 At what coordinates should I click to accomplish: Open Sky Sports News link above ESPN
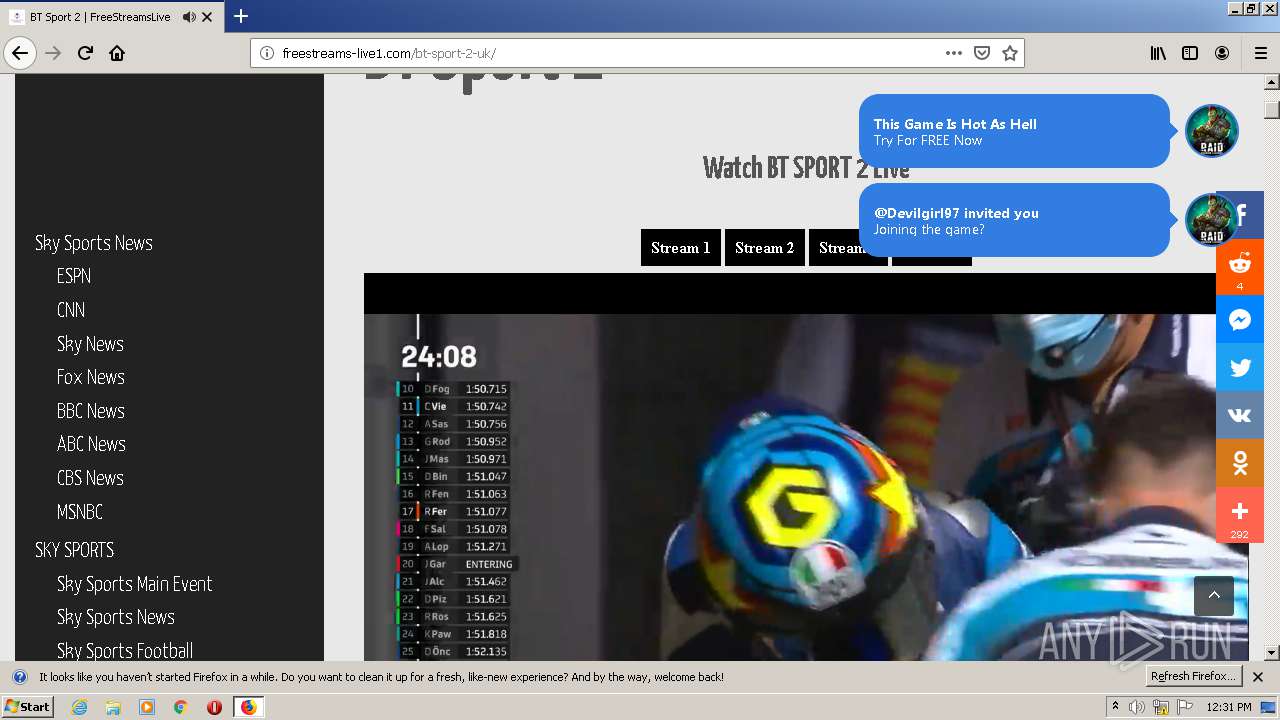click(x=94, y=243)
